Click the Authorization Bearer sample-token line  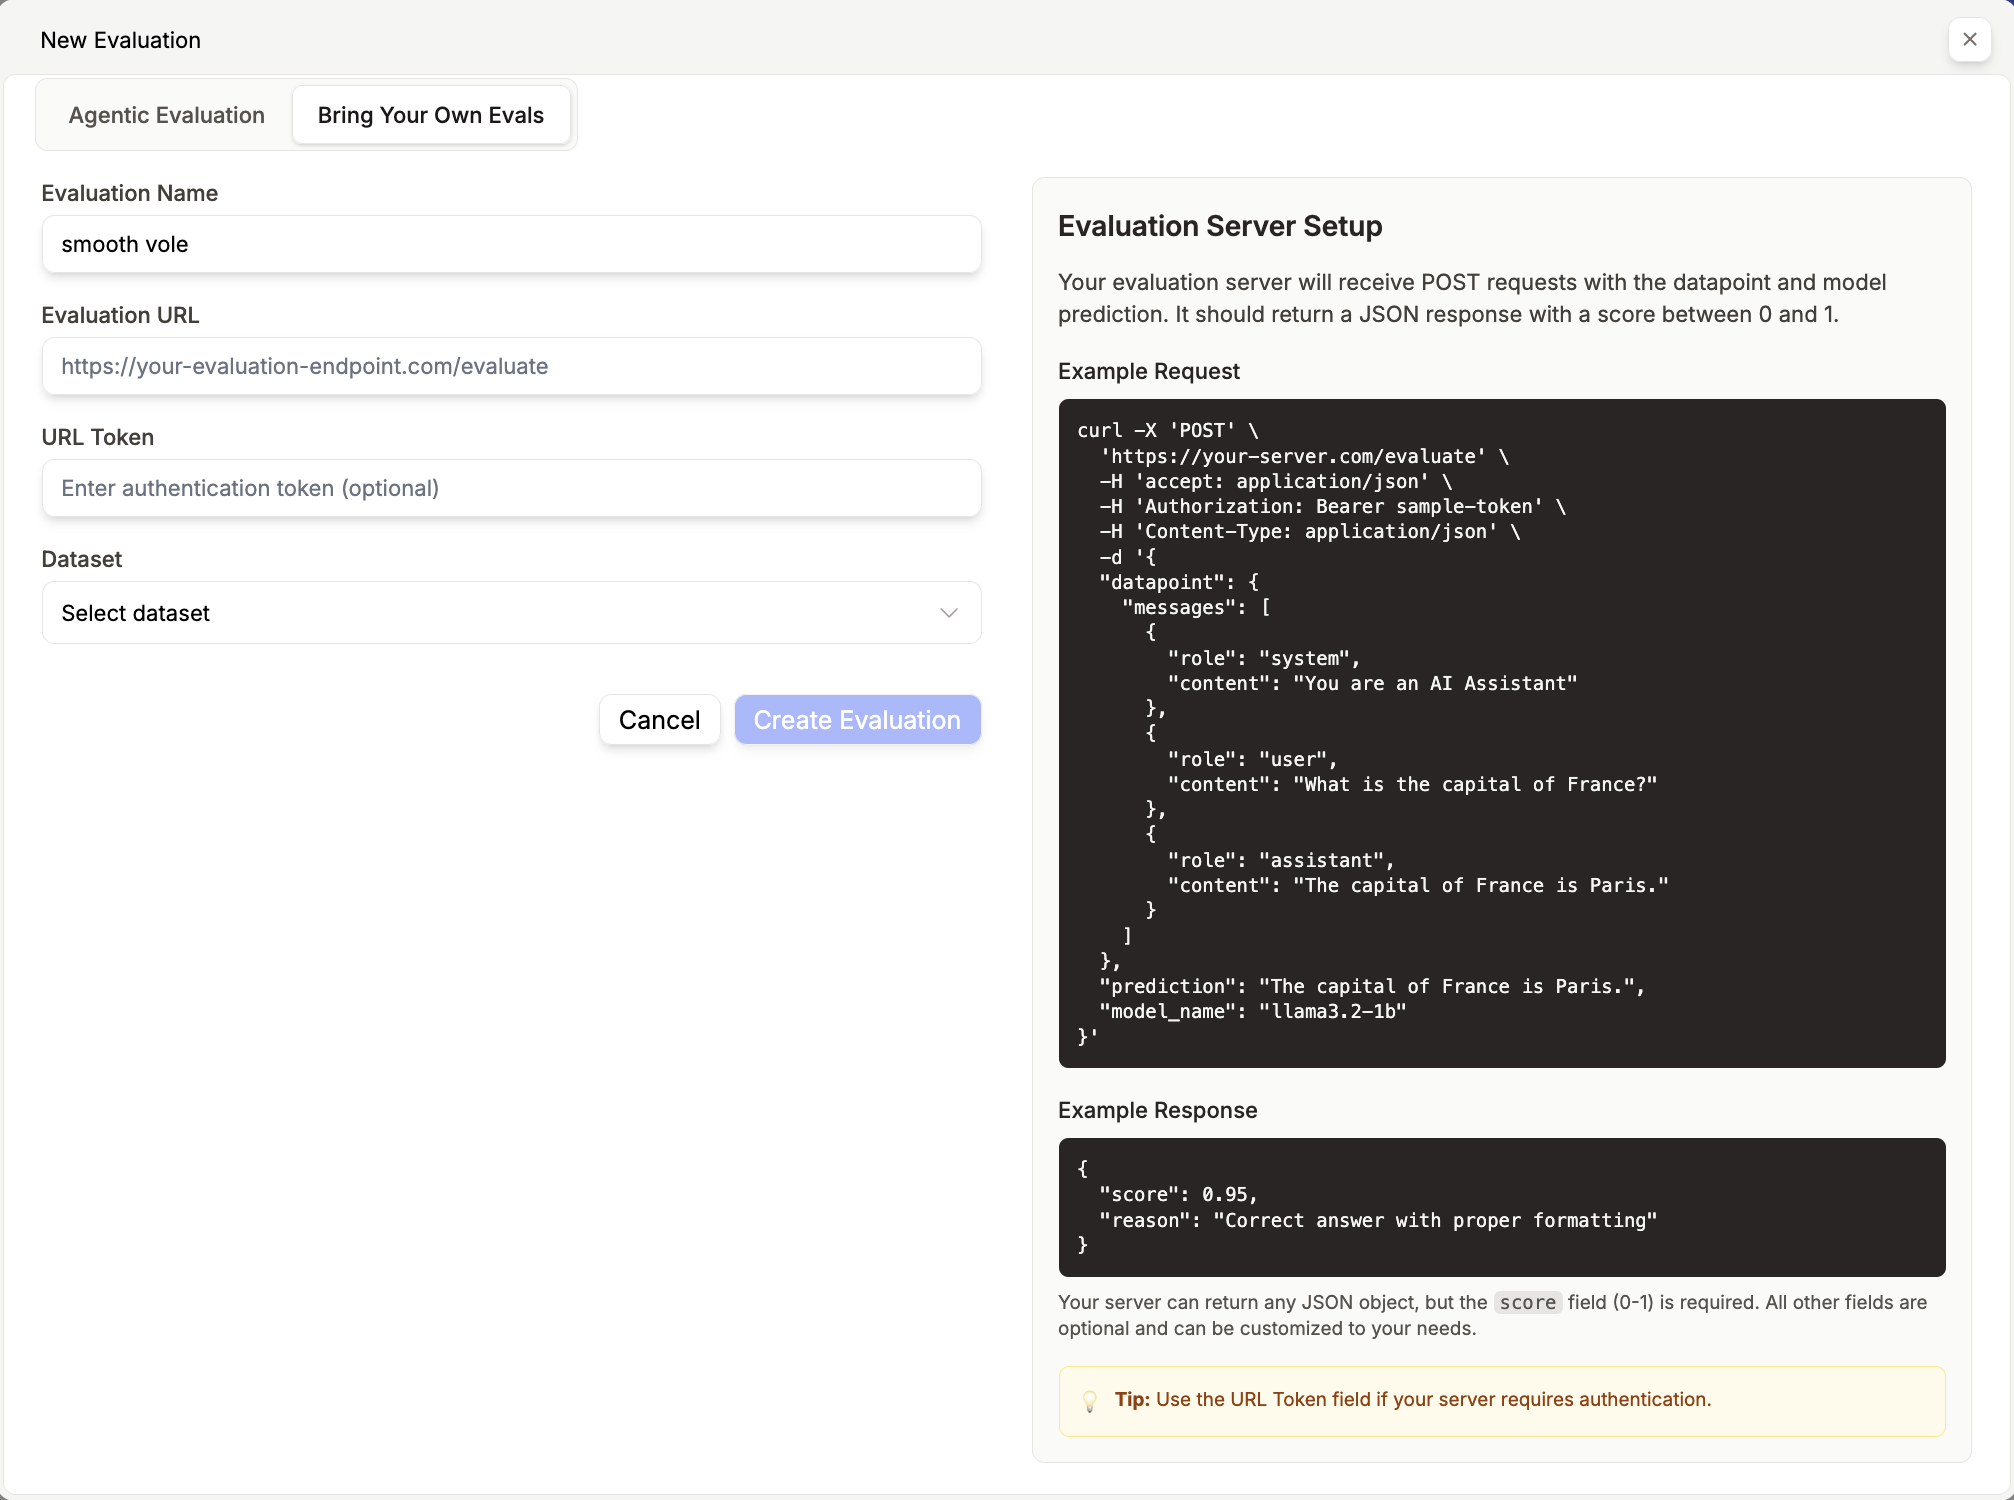click(x=1332, y=506)
